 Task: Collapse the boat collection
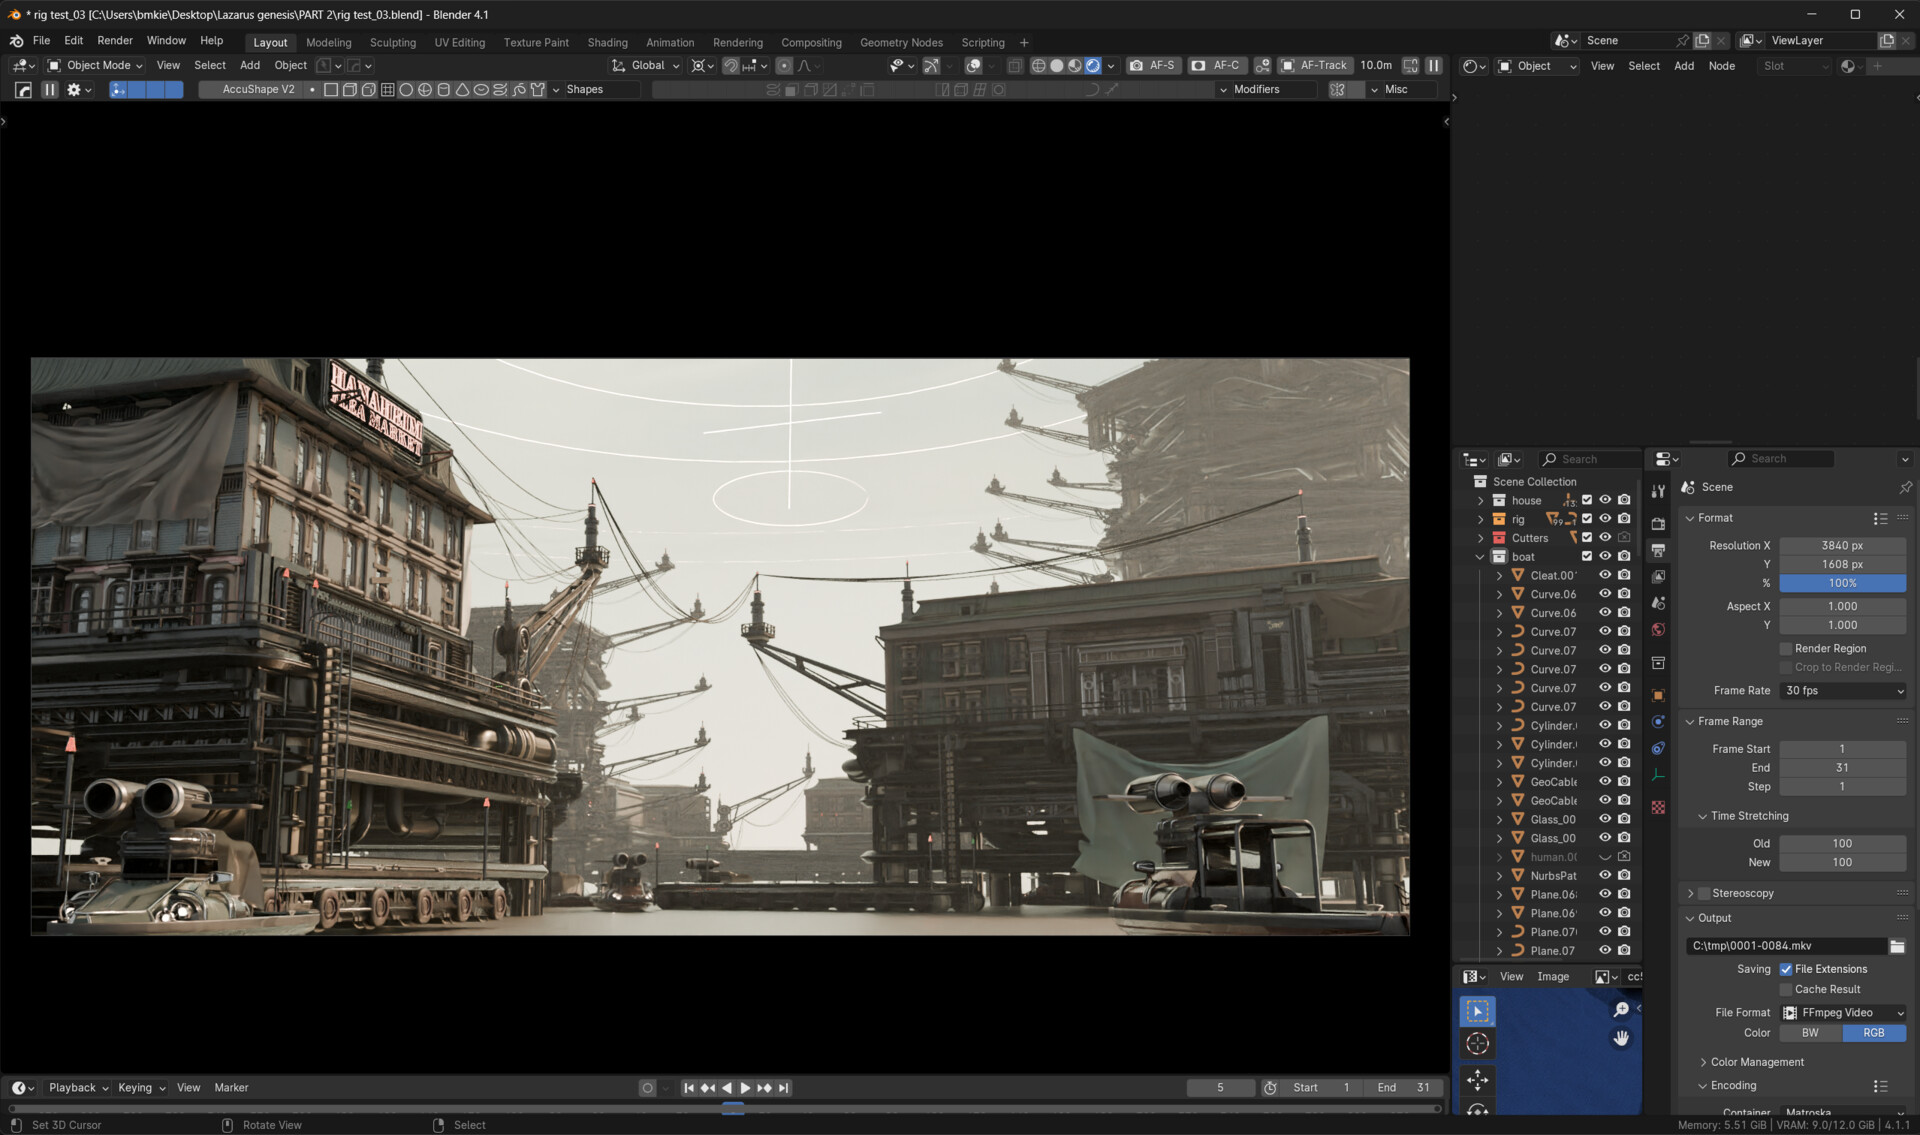1480,557
